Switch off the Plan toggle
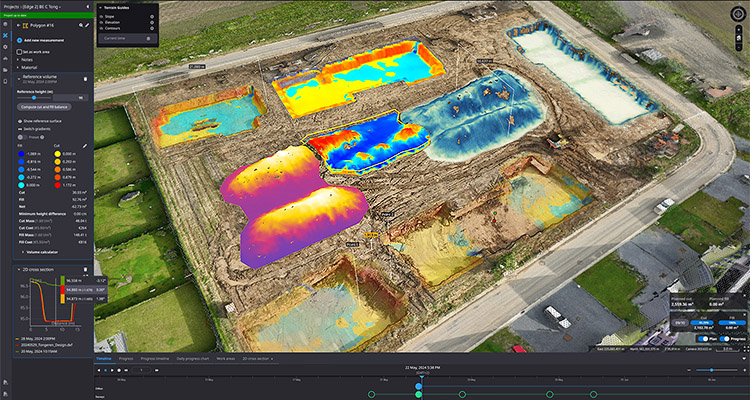This screenshot has width=750, height=400. pos(703,339)
